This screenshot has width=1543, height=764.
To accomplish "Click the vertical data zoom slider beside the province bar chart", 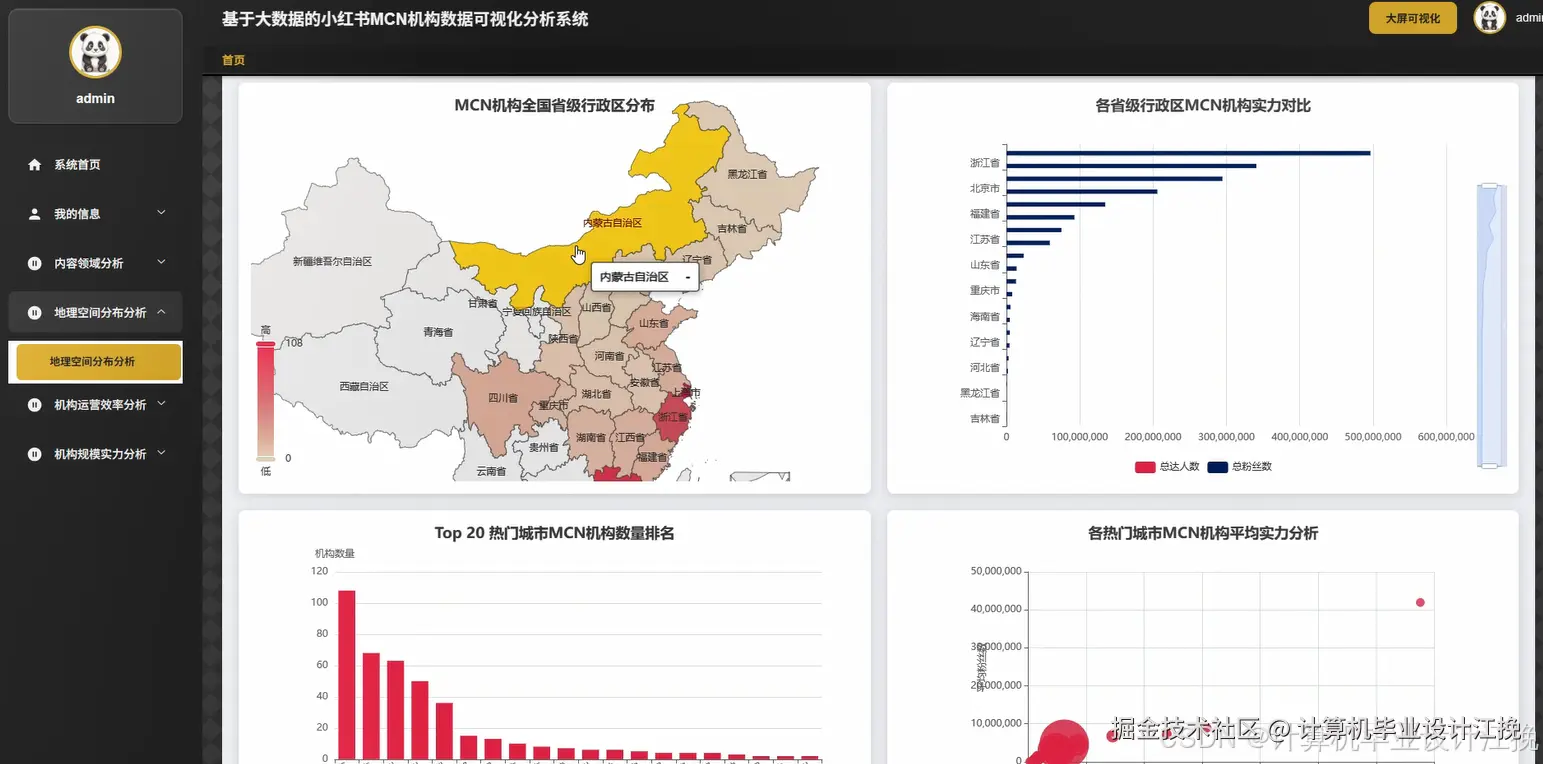I will click(1491, 325).
